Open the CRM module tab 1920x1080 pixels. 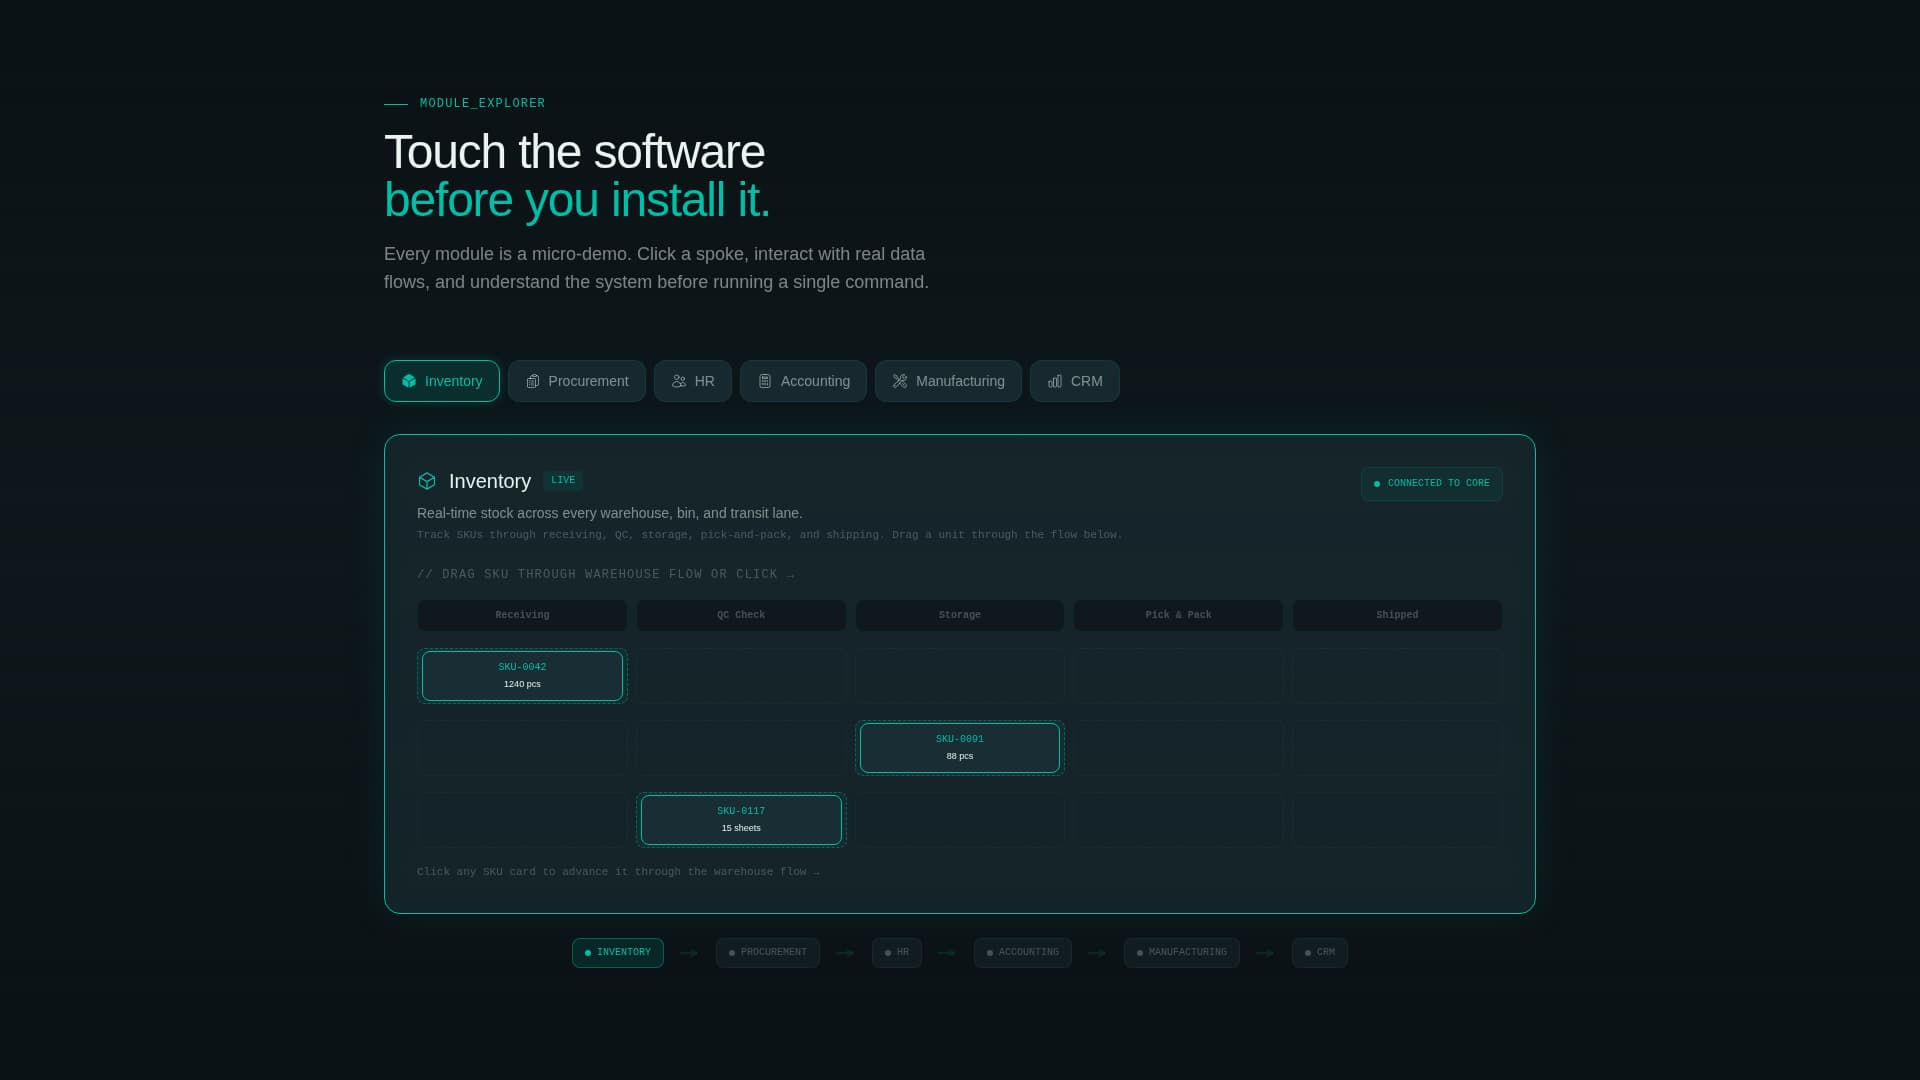1075,381
